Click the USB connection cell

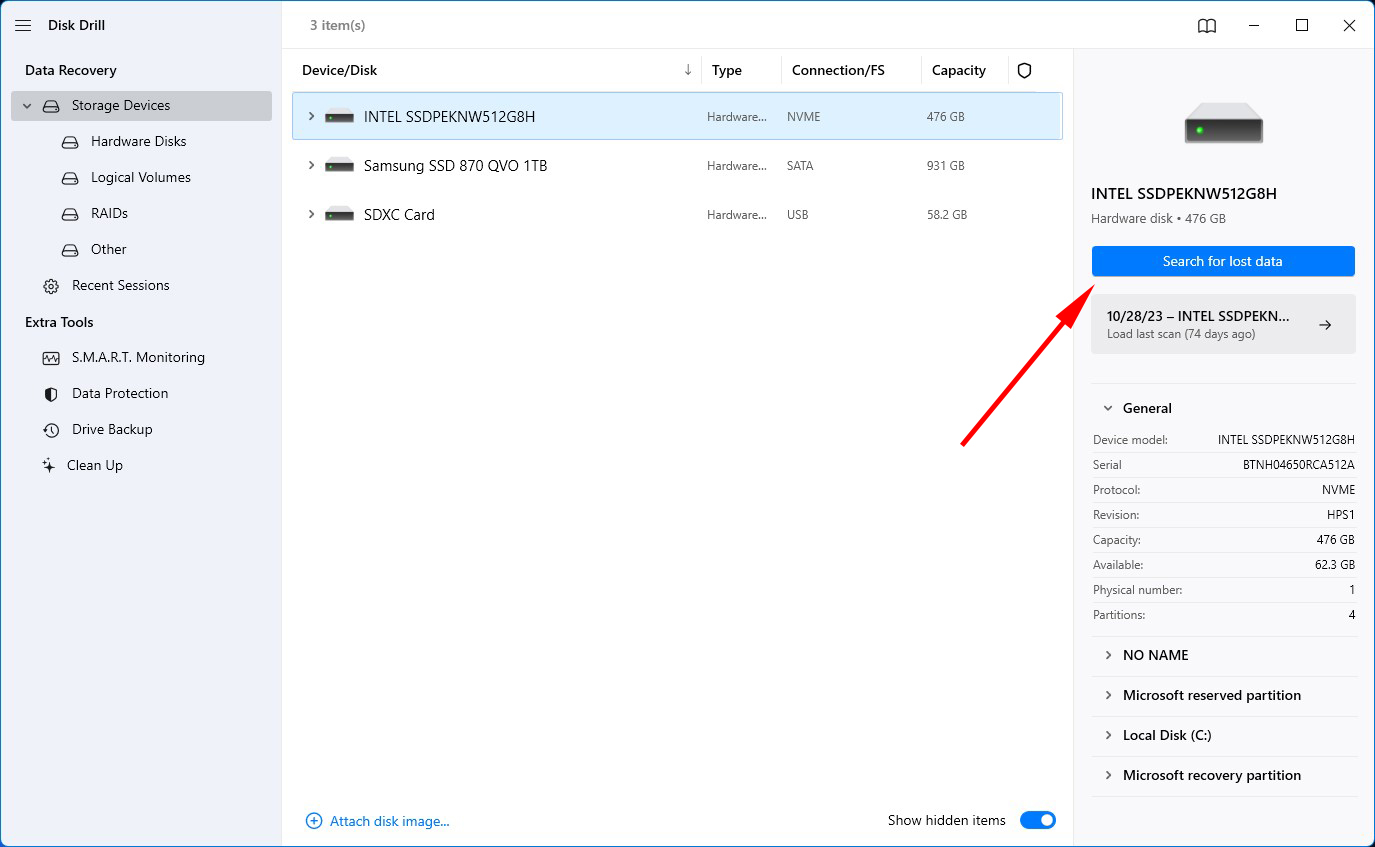pos(798,215)
